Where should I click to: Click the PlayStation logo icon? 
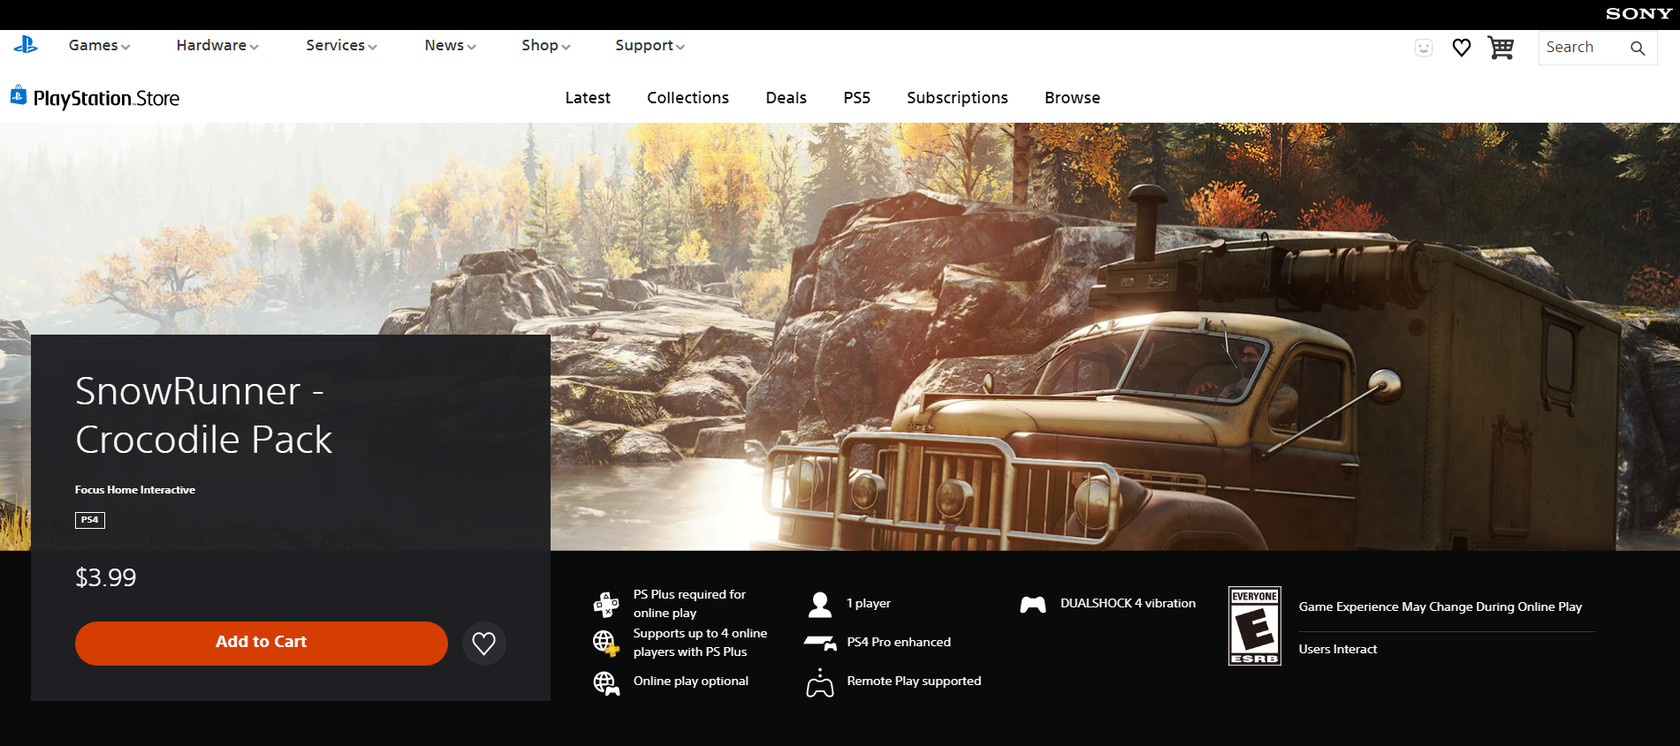point(25,45)
